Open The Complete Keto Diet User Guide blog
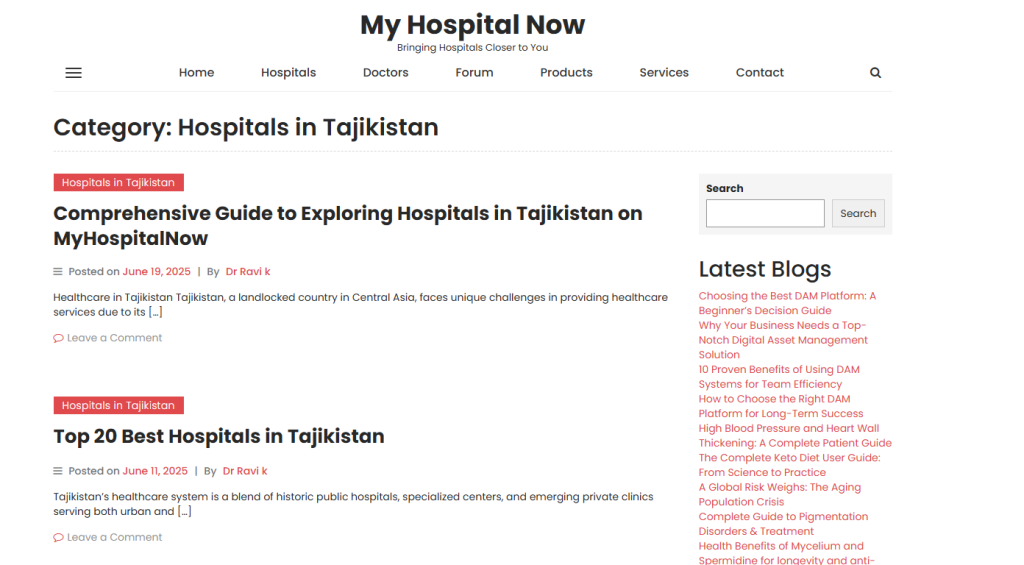This screenshot has width=1024, height=565. (790, 465)
